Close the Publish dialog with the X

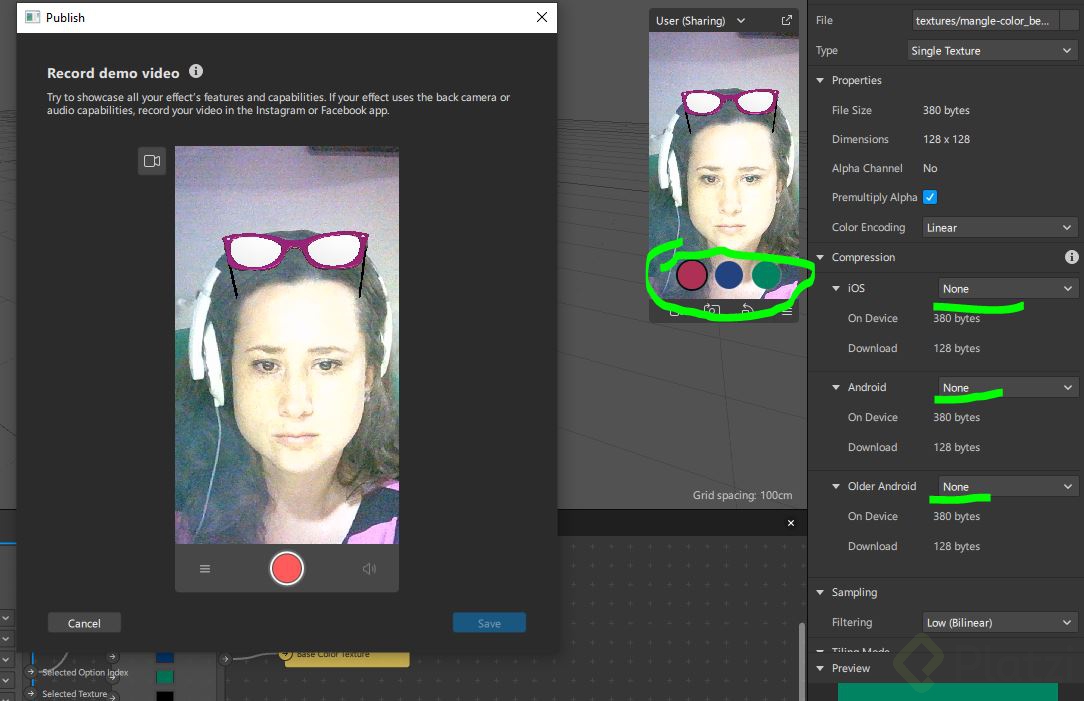pos(542,17)
